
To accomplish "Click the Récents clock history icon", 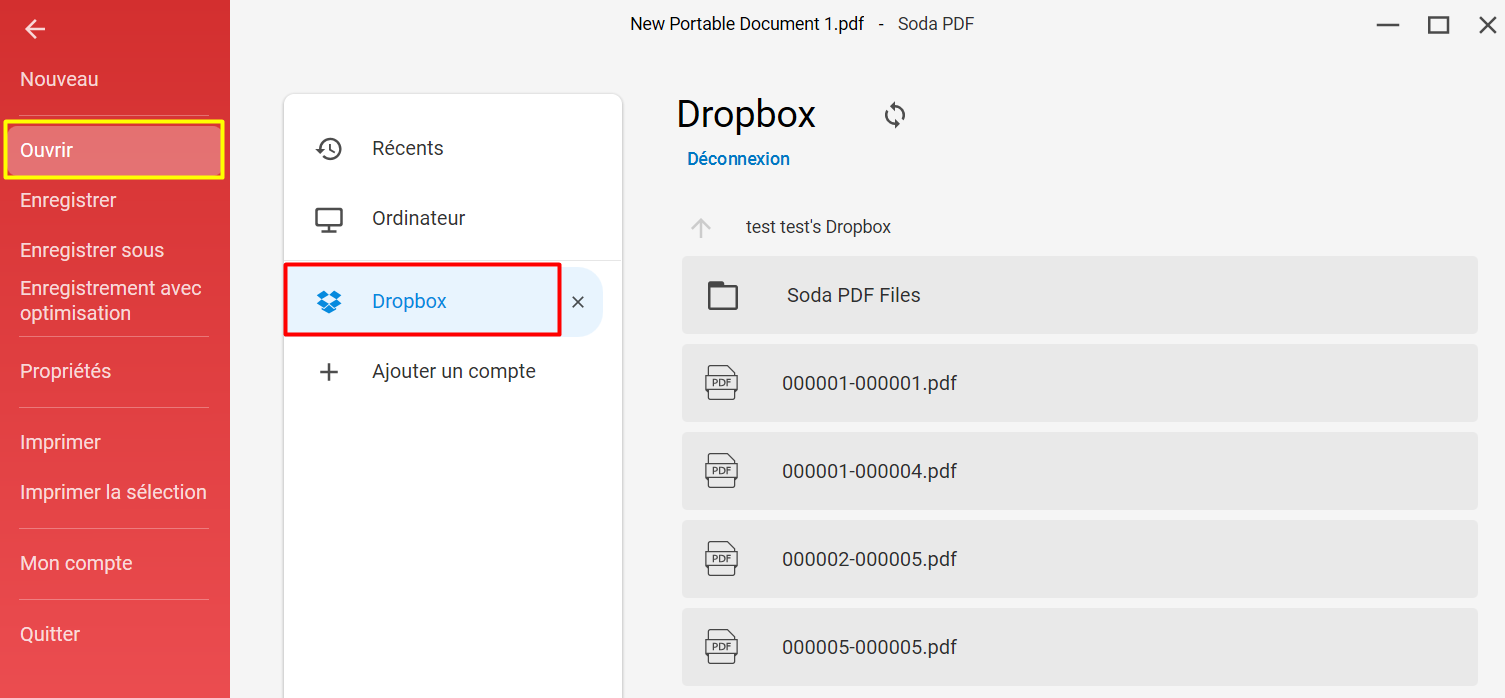I will click(329, 149).
